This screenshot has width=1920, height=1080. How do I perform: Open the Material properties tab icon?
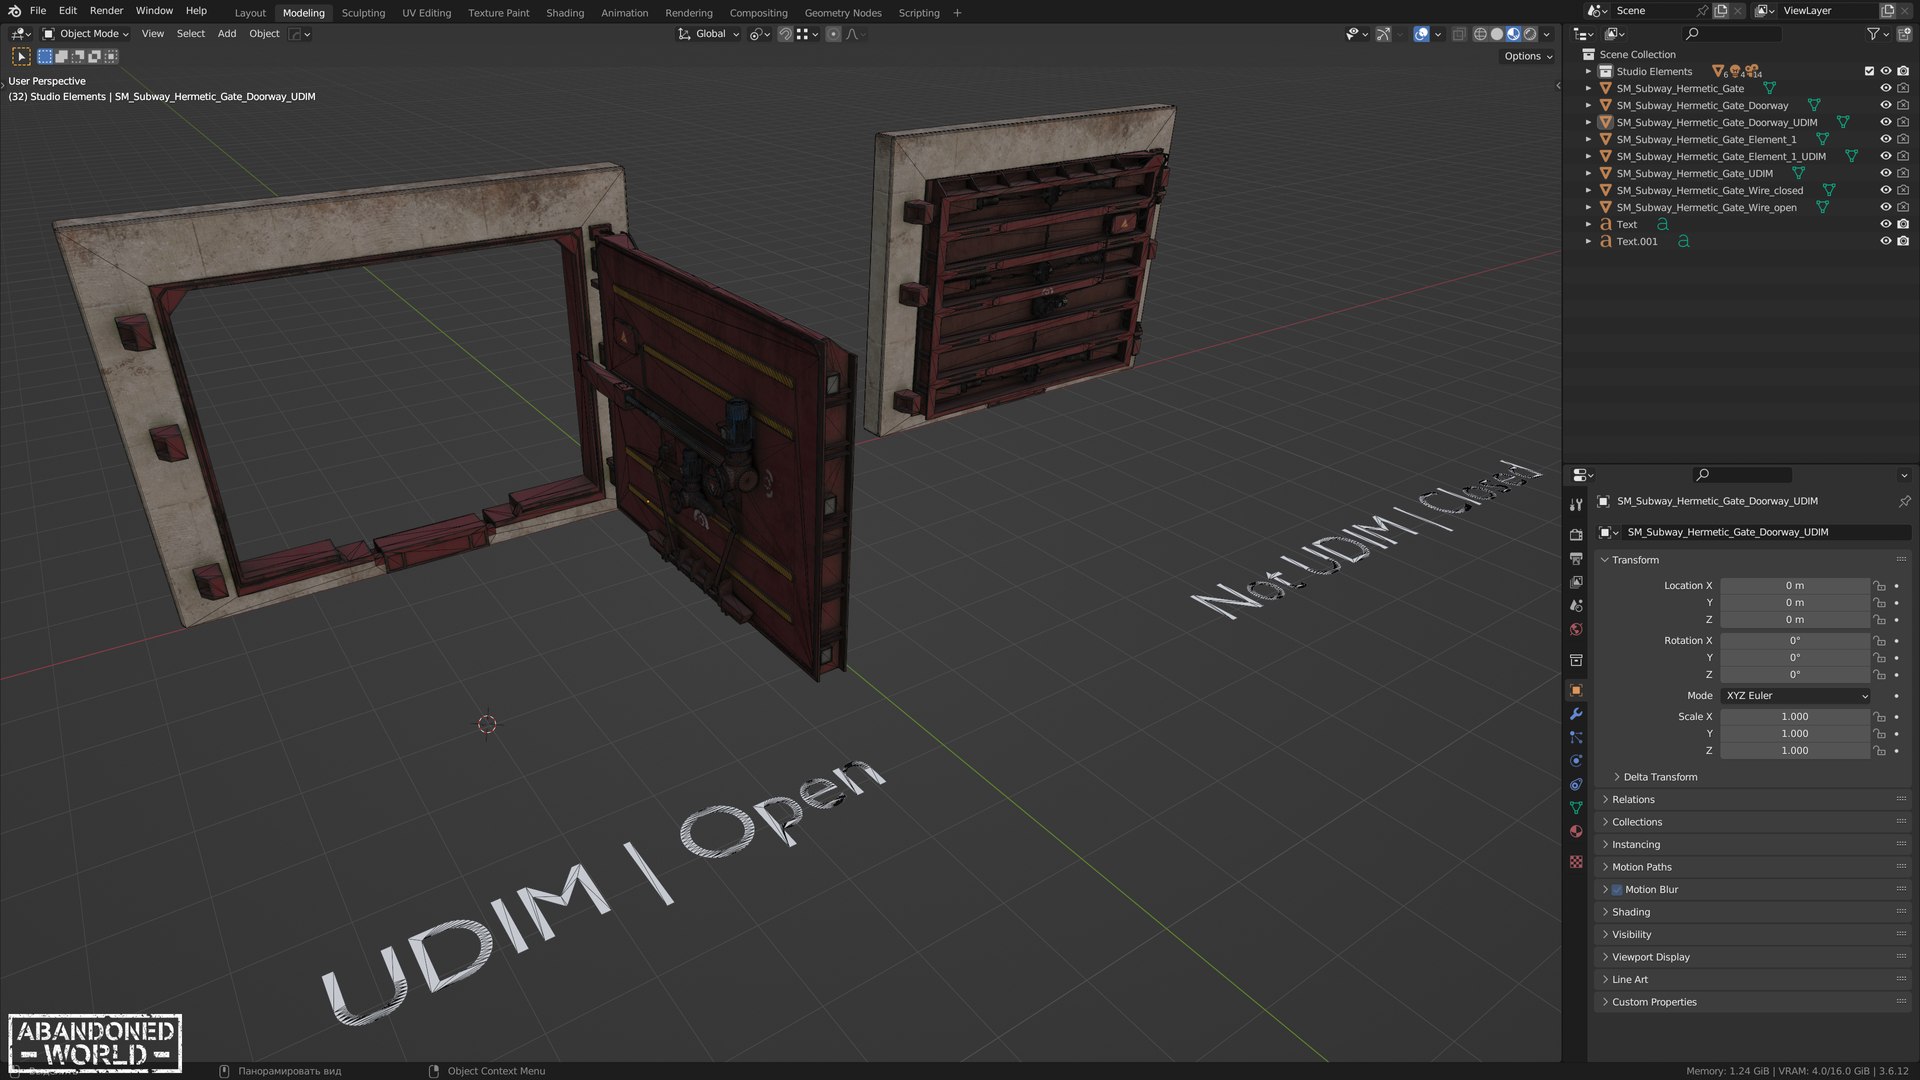pos(1576,832)
